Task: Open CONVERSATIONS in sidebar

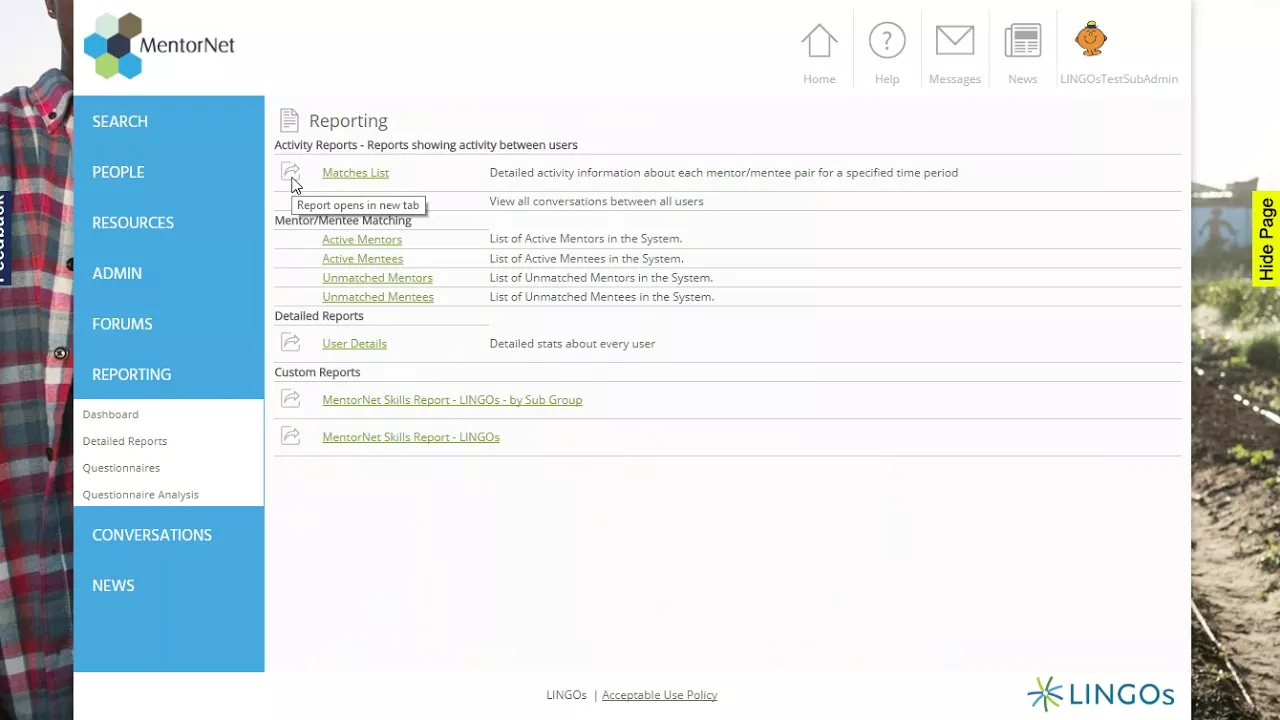Action: (x=152, y=535)
